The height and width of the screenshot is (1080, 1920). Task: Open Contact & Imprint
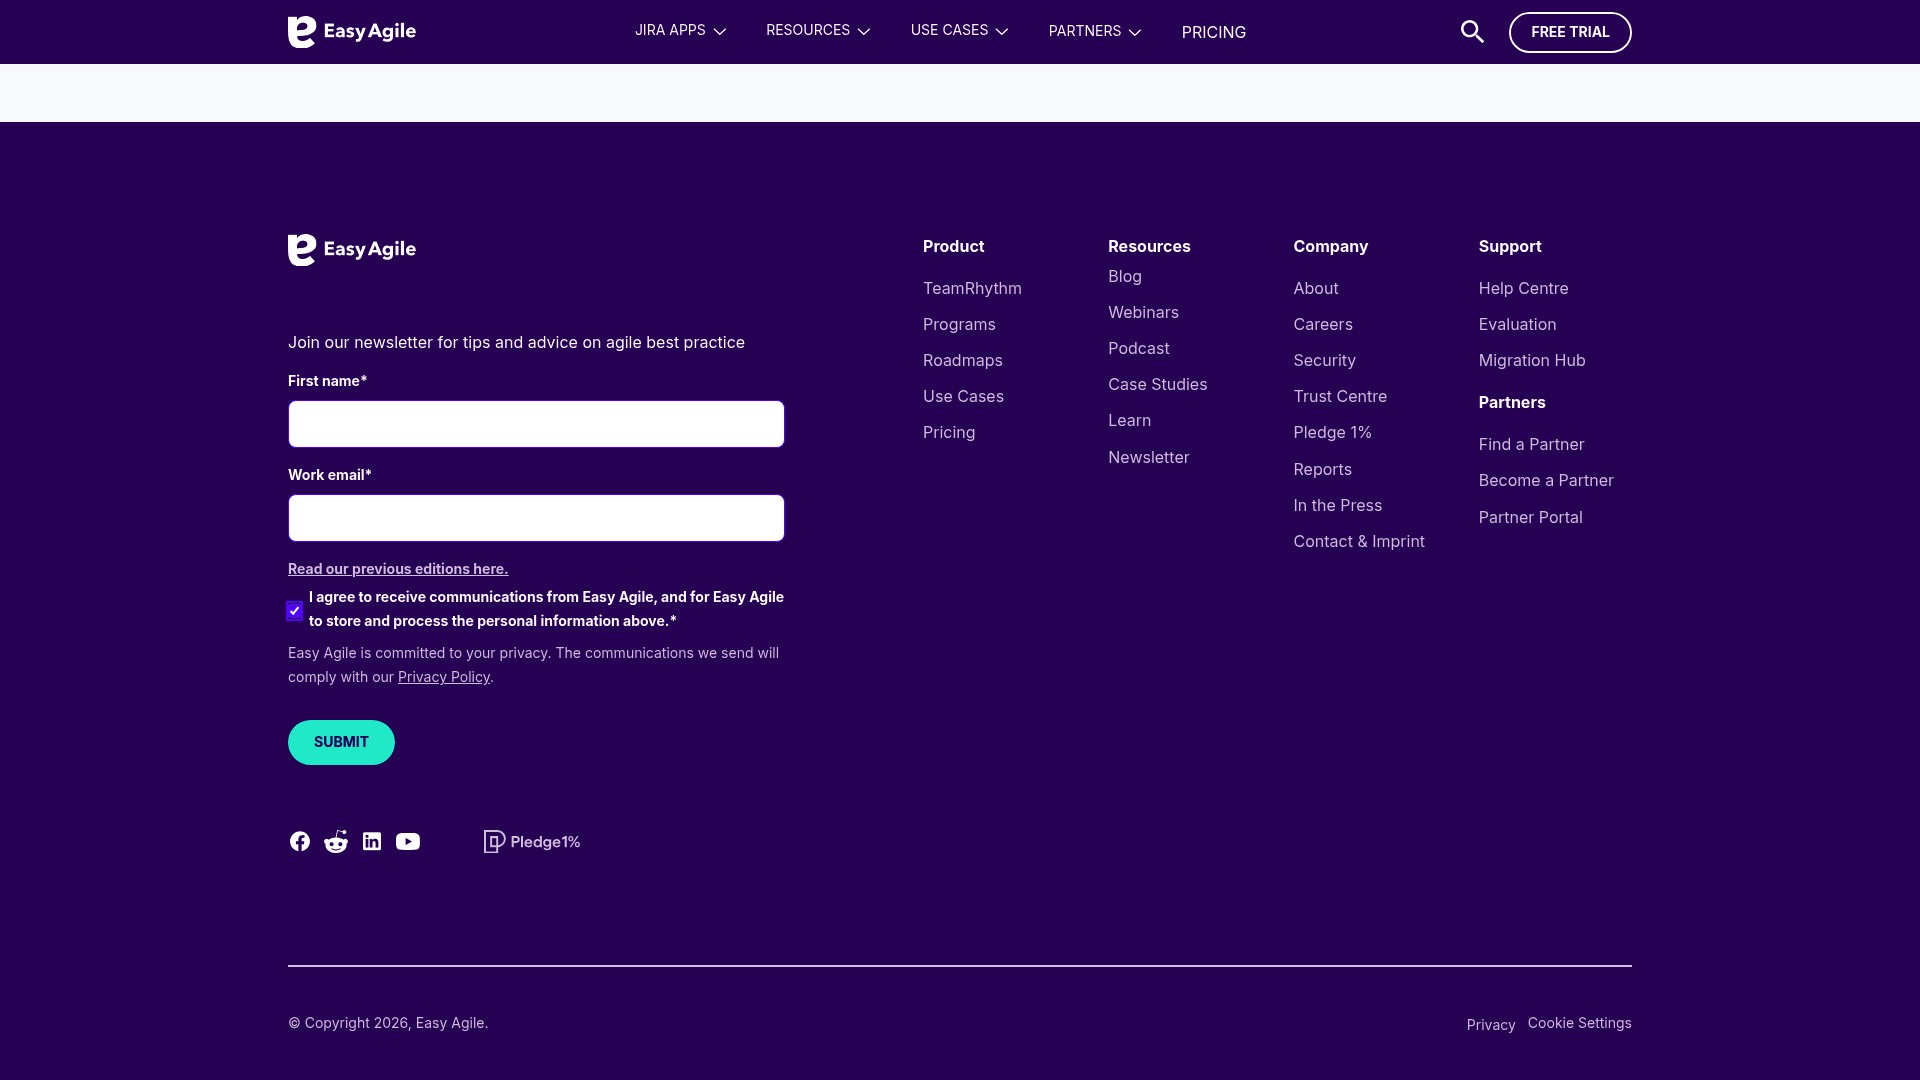tap(1359, 541)
